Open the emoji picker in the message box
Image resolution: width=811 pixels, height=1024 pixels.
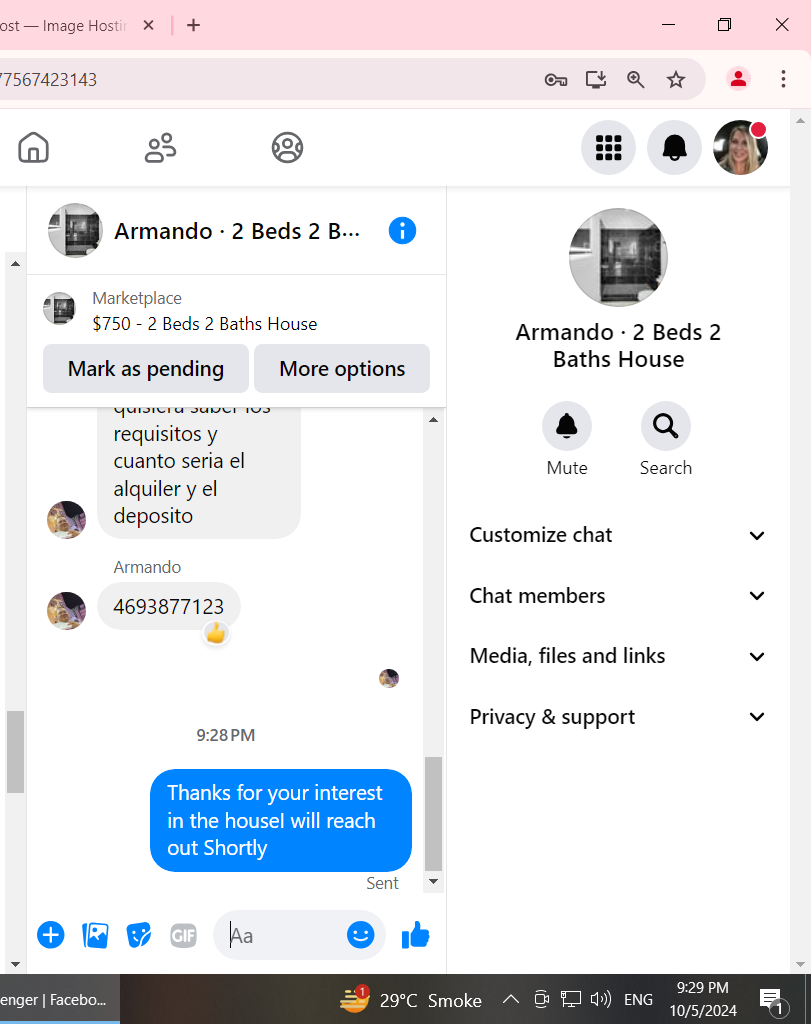[x=360, y=935]
